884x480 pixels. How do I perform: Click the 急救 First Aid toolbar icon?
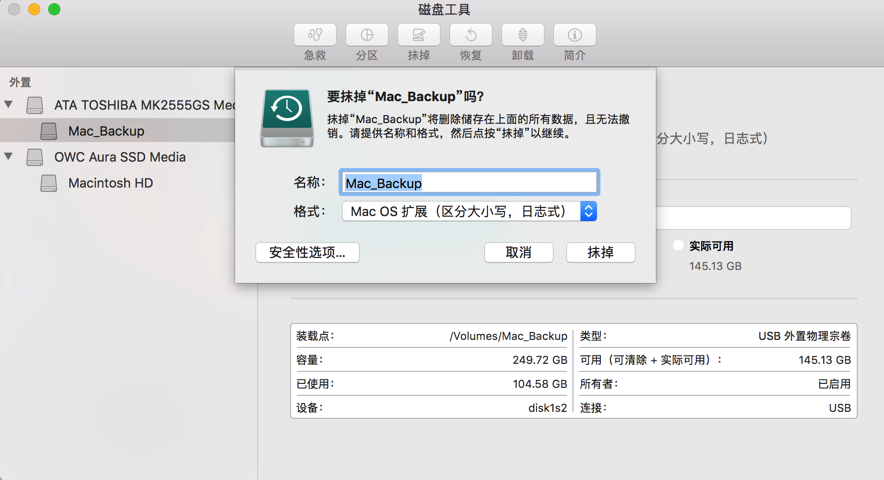coord(315,35)
